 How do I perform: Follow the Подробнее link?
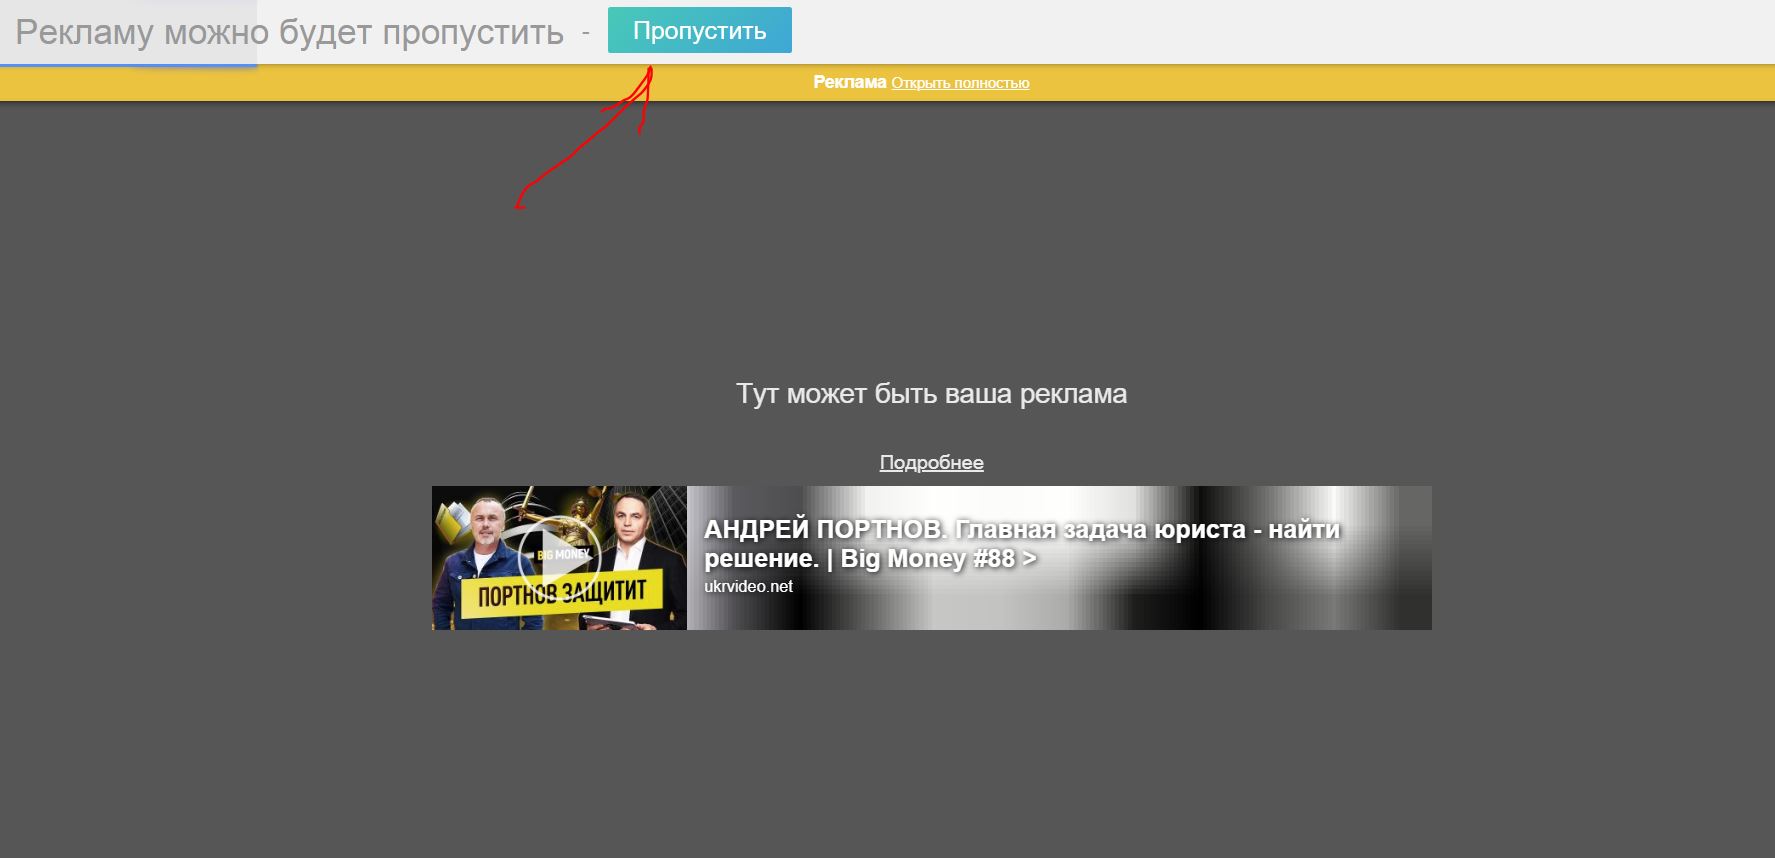931,462
